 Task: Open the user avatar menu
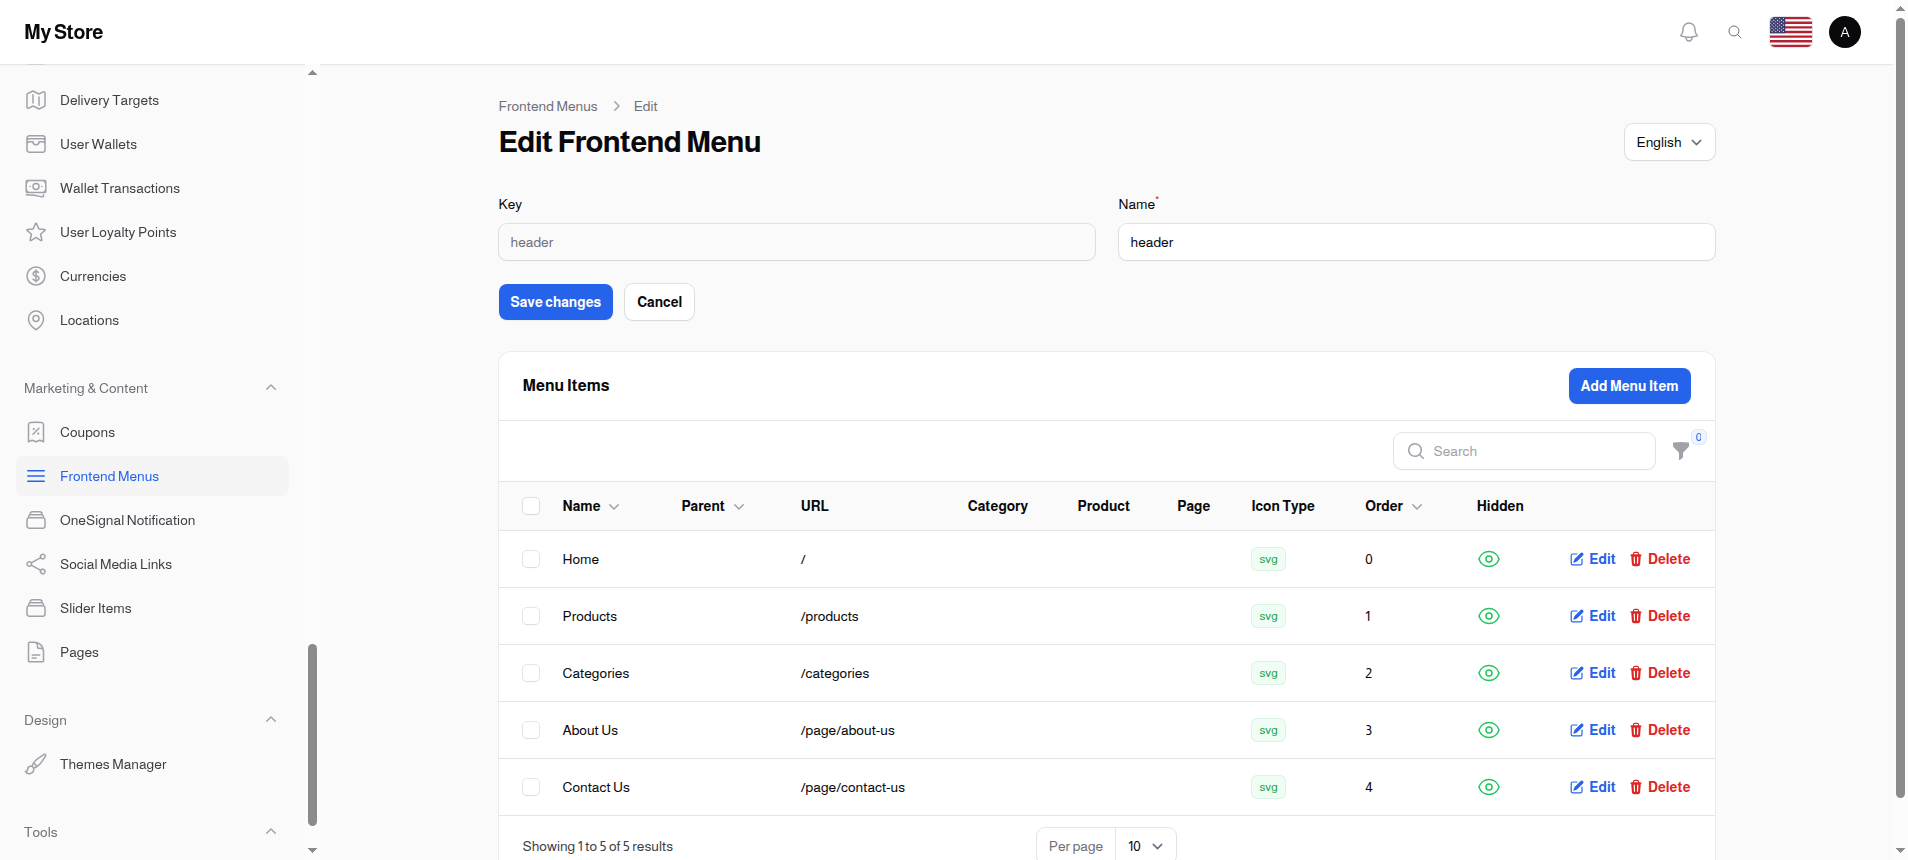tap(1845, 32)
